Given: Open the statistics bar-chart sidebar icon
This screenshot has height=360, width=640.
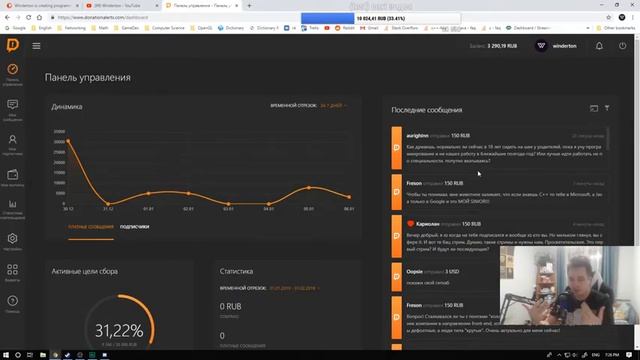Looking at the screenshot, I should (x=13, y=204).
